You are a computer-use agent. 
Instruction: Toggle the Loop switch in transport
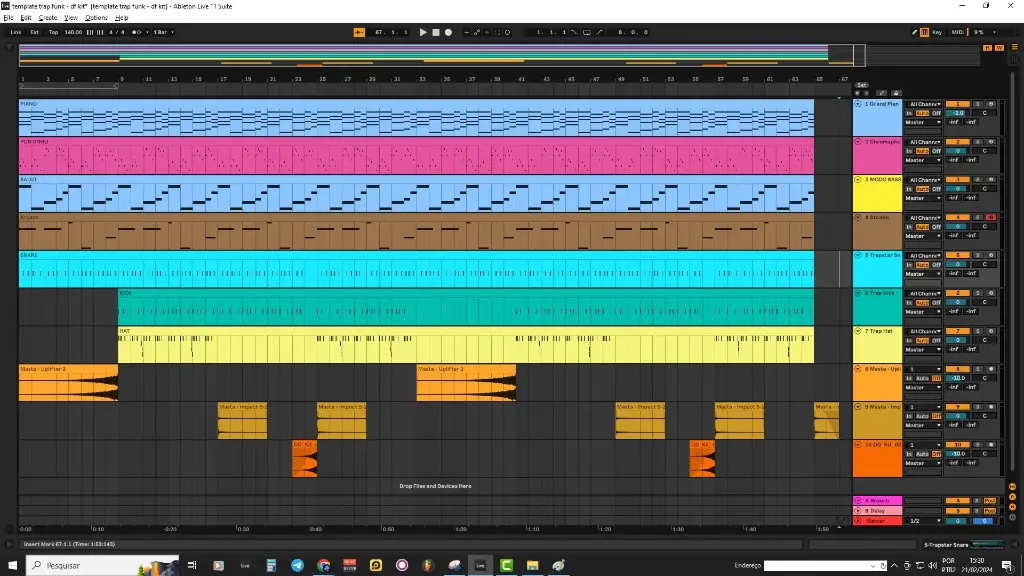[x=586, y=32]
